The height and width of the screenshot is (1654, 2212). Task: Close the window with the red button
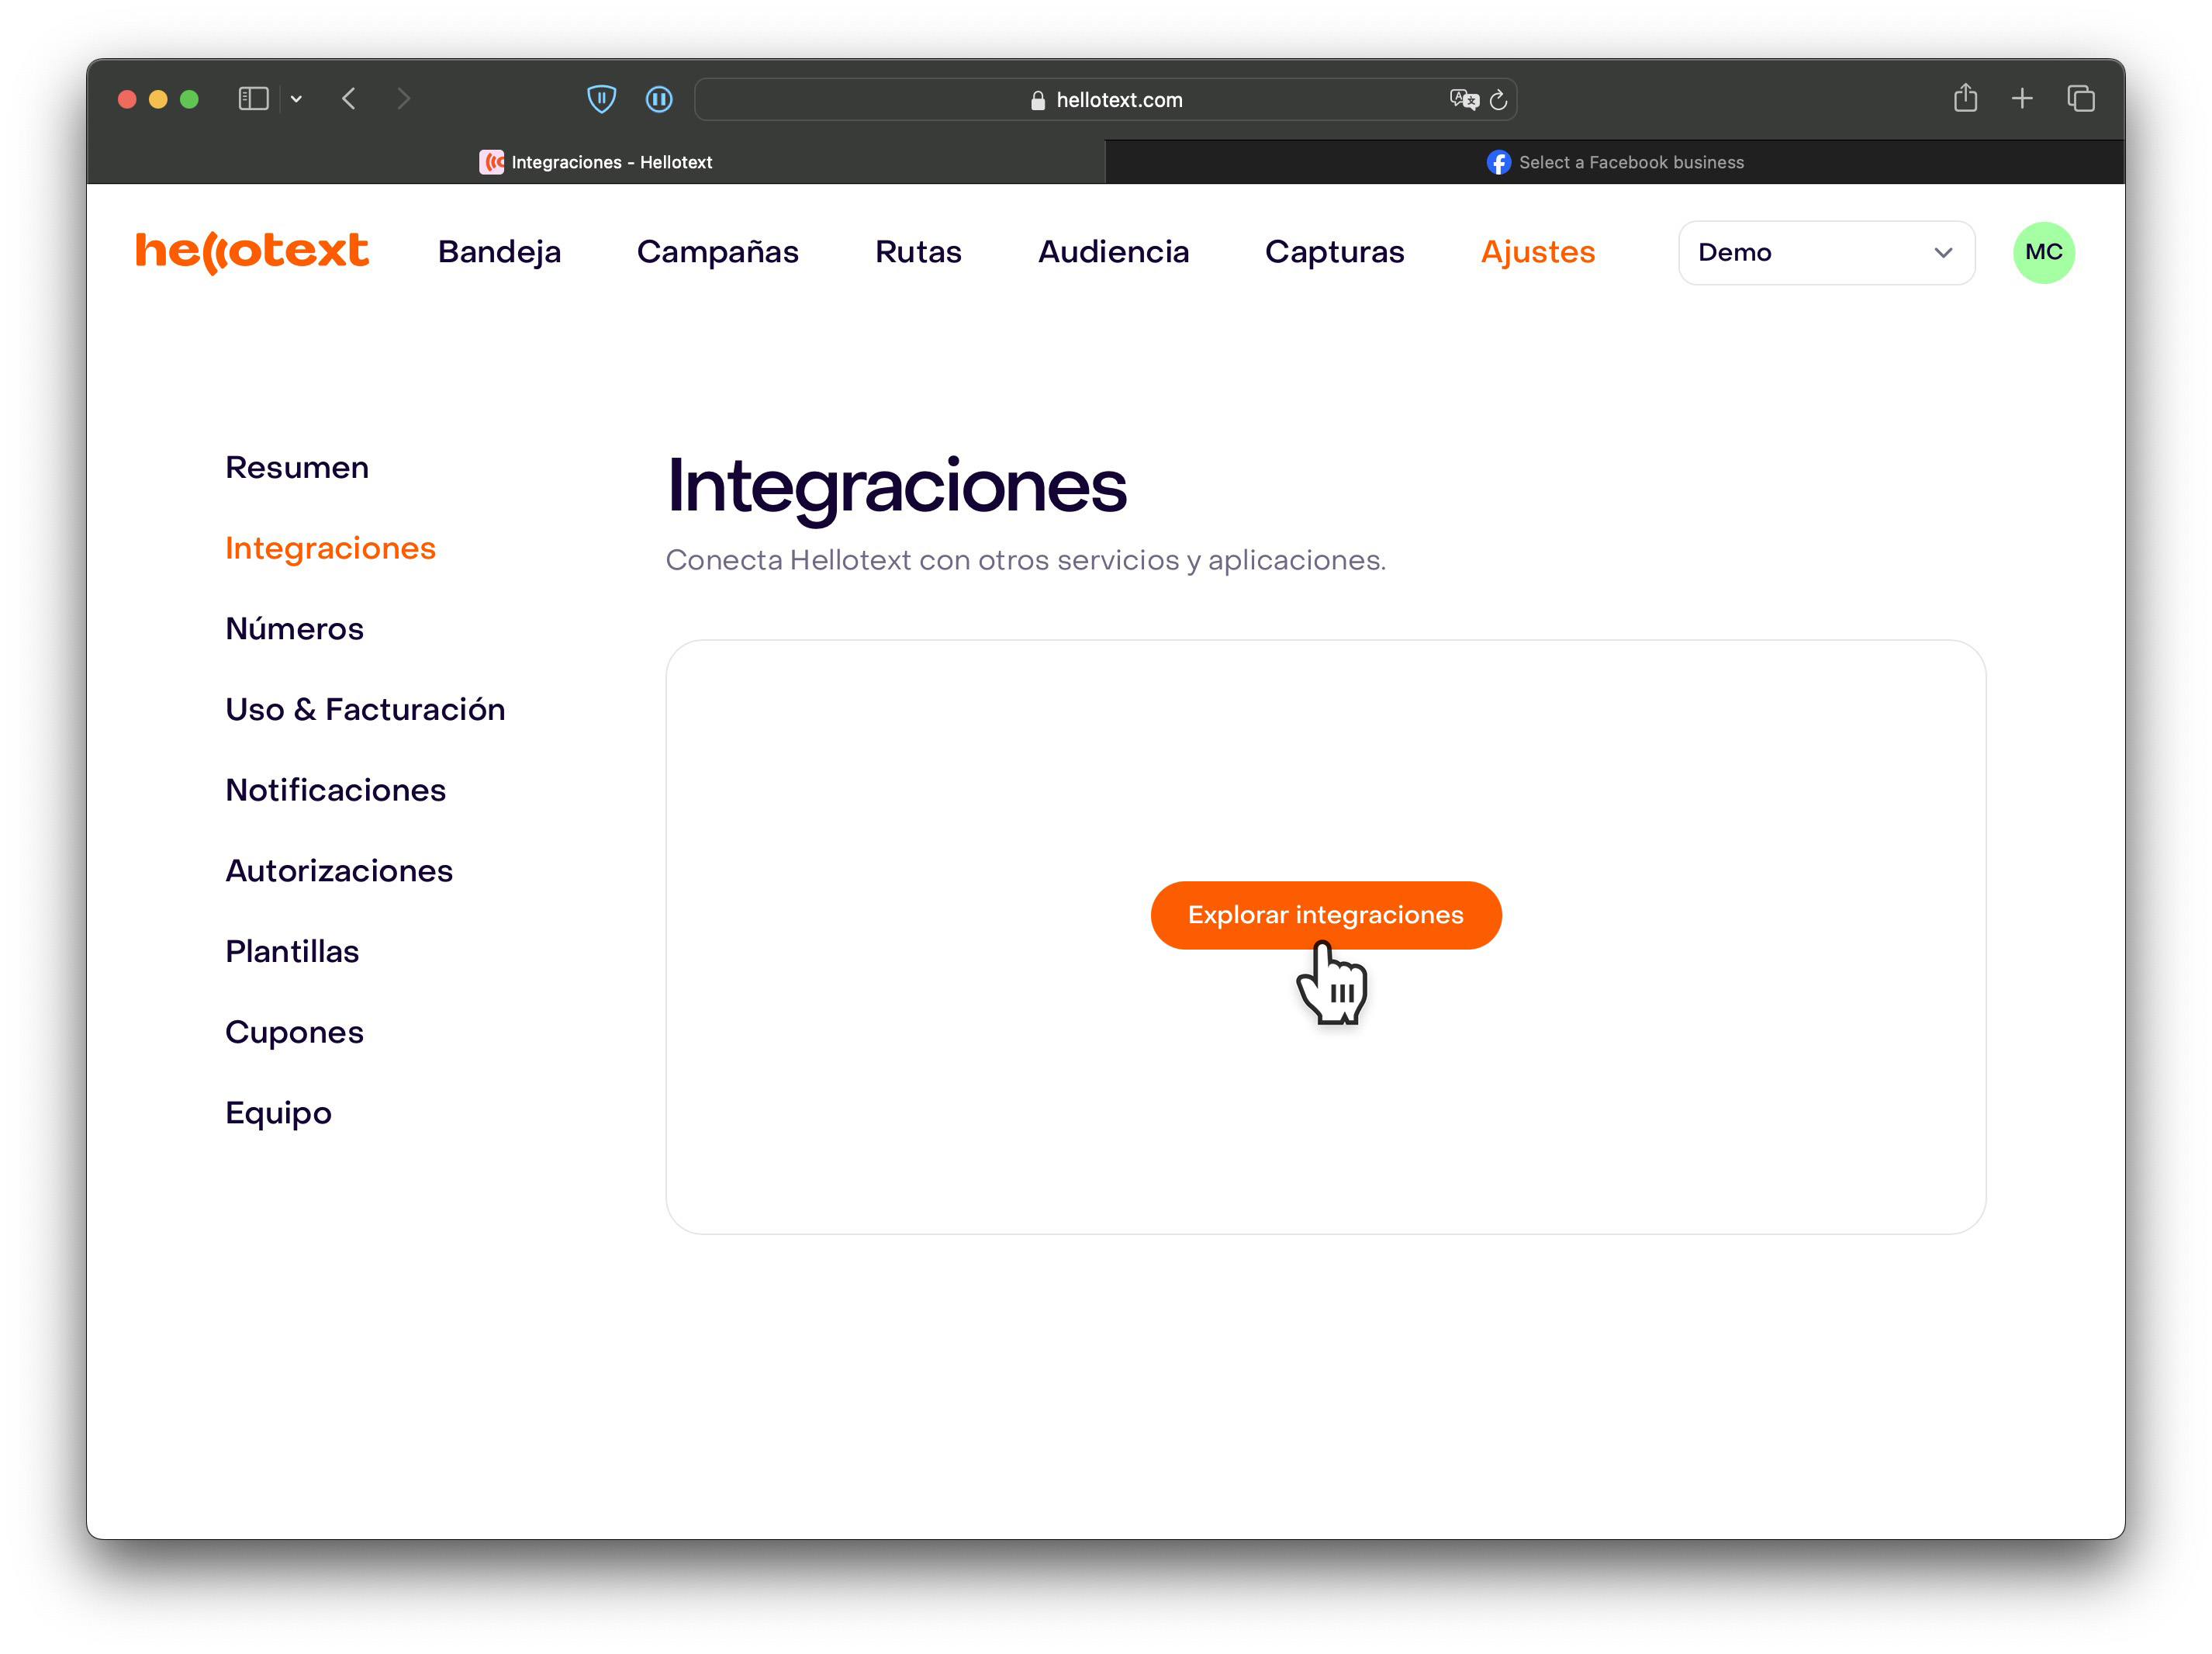pos(127,99)
